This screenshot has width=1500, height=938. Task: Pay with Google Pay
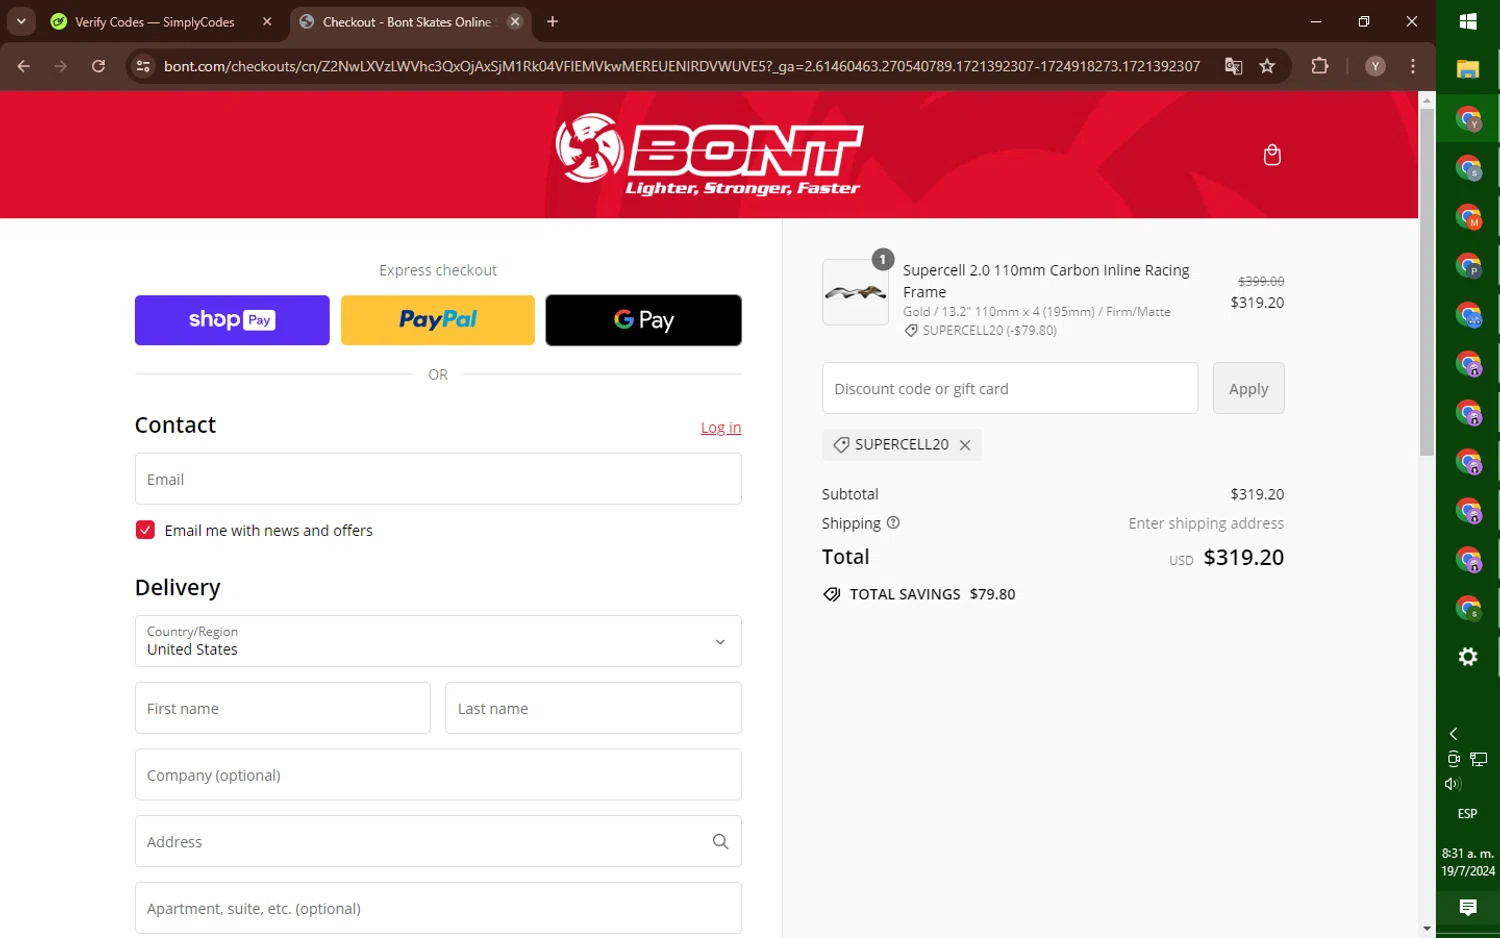click(x=644, y=320)
